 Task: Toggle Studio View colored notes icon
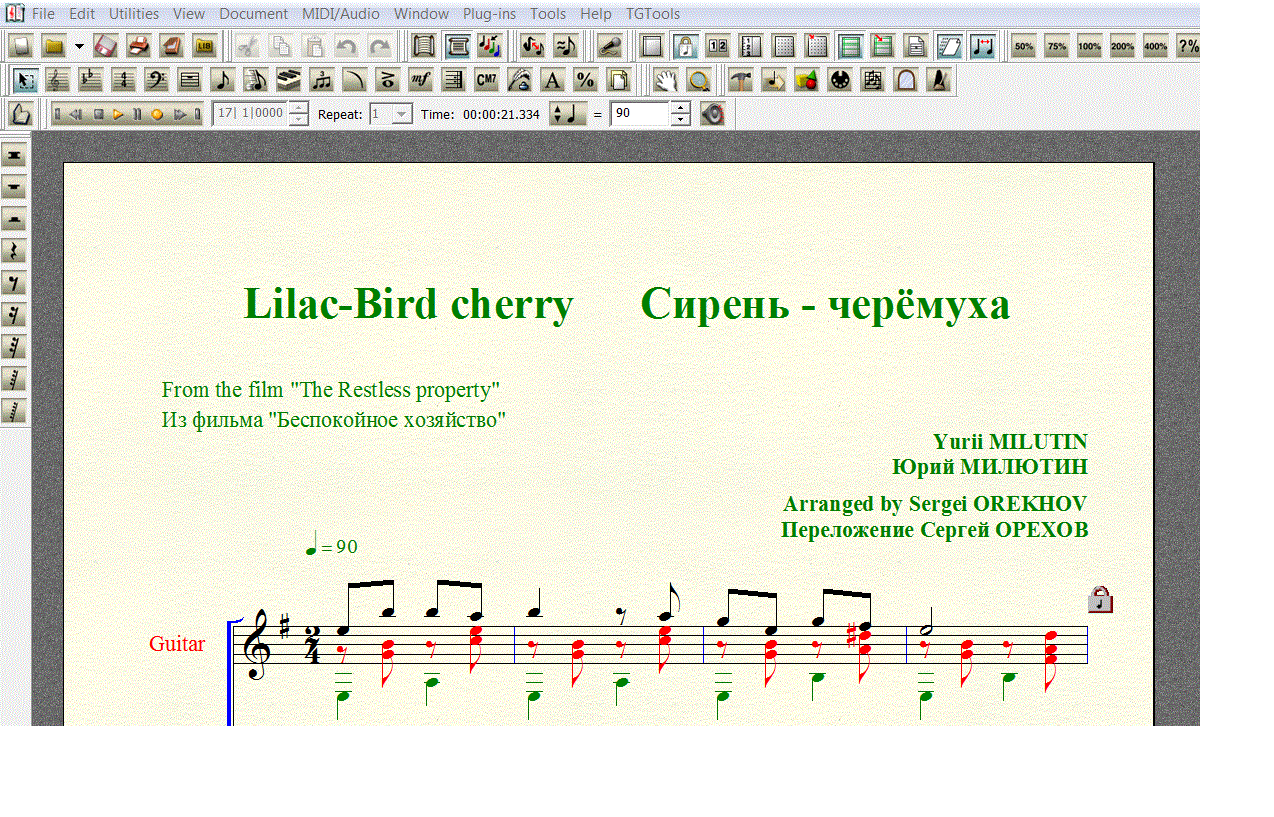[490, 46]
